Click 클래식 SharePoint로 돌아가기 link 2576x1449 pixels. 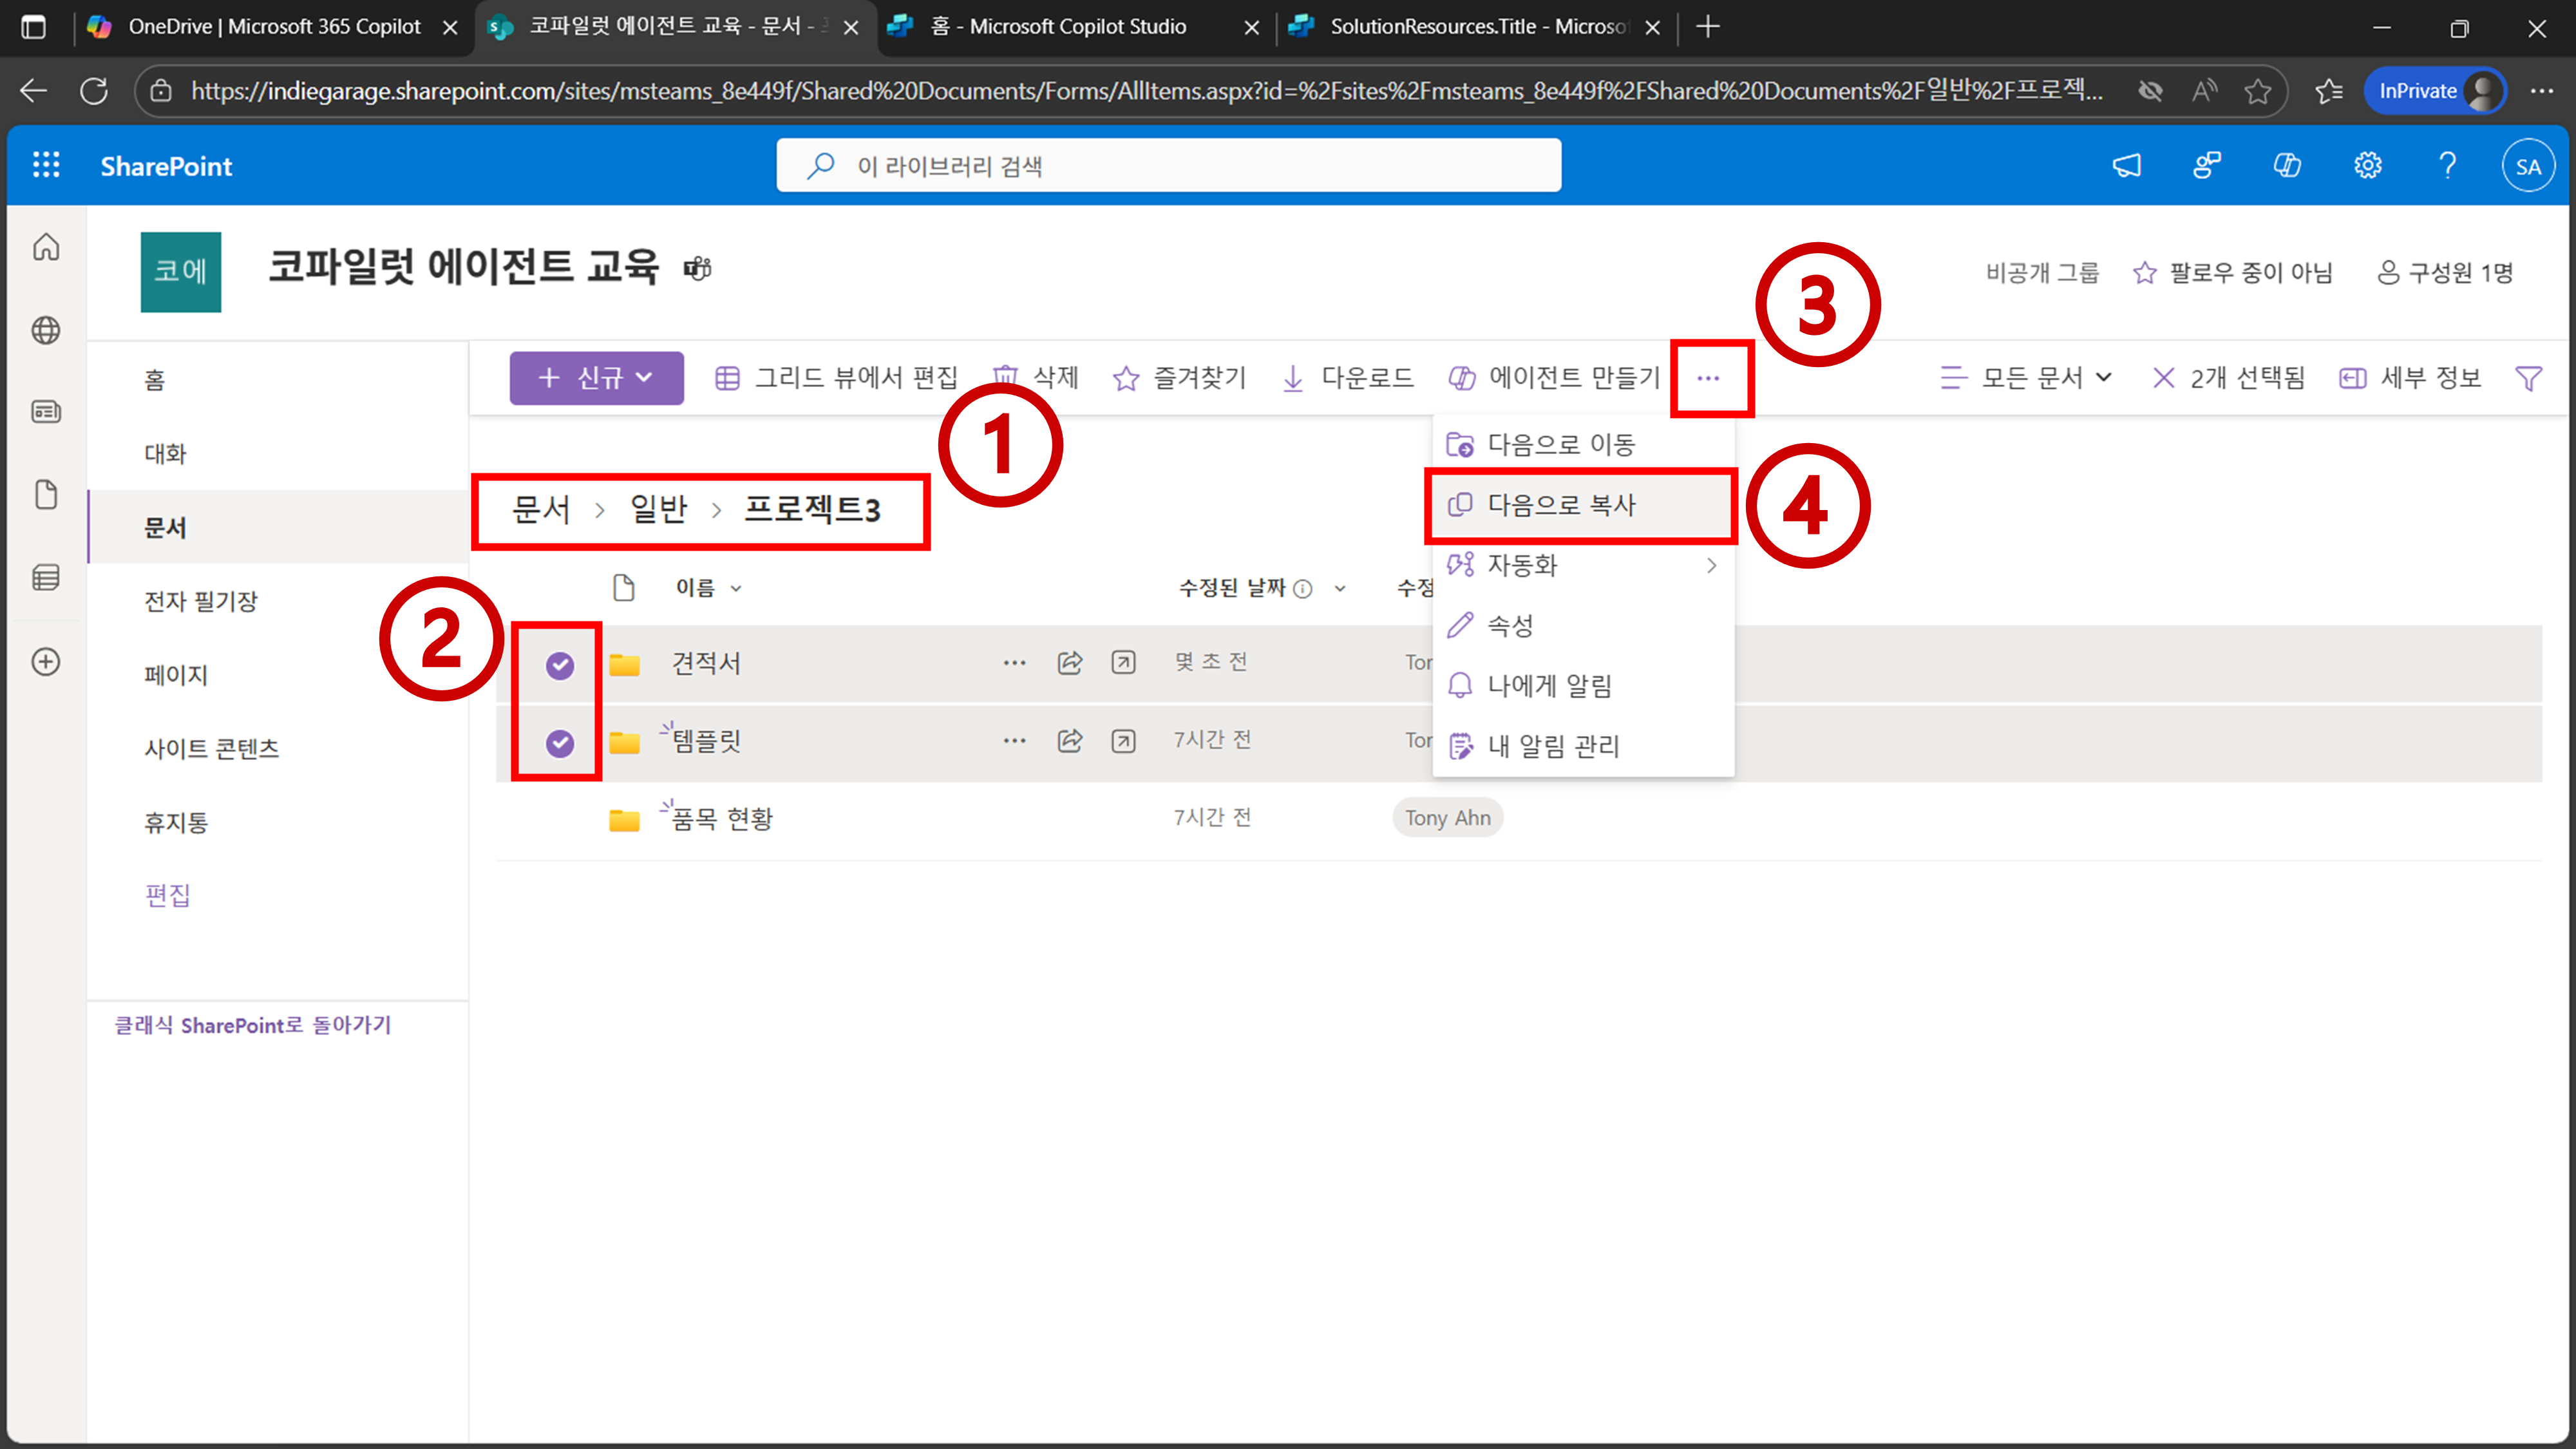point(252,1025)
